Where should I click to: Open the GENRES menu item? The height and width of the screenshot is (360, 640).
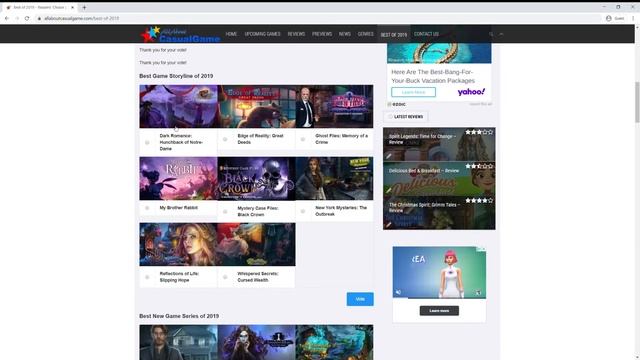[x=366, y=34]
